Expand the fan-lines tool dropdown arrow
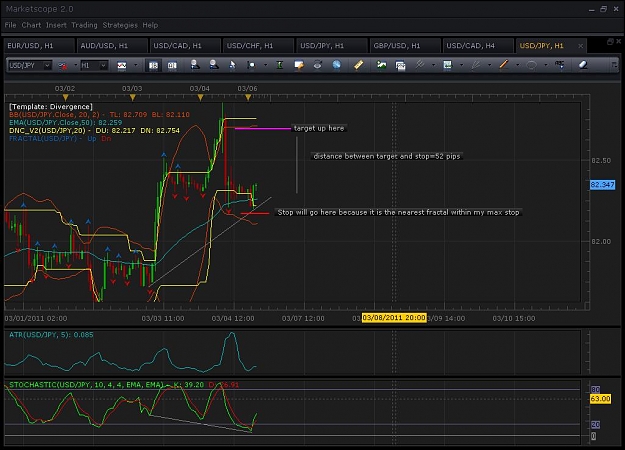625x450 pixels. tap(489, 65)
